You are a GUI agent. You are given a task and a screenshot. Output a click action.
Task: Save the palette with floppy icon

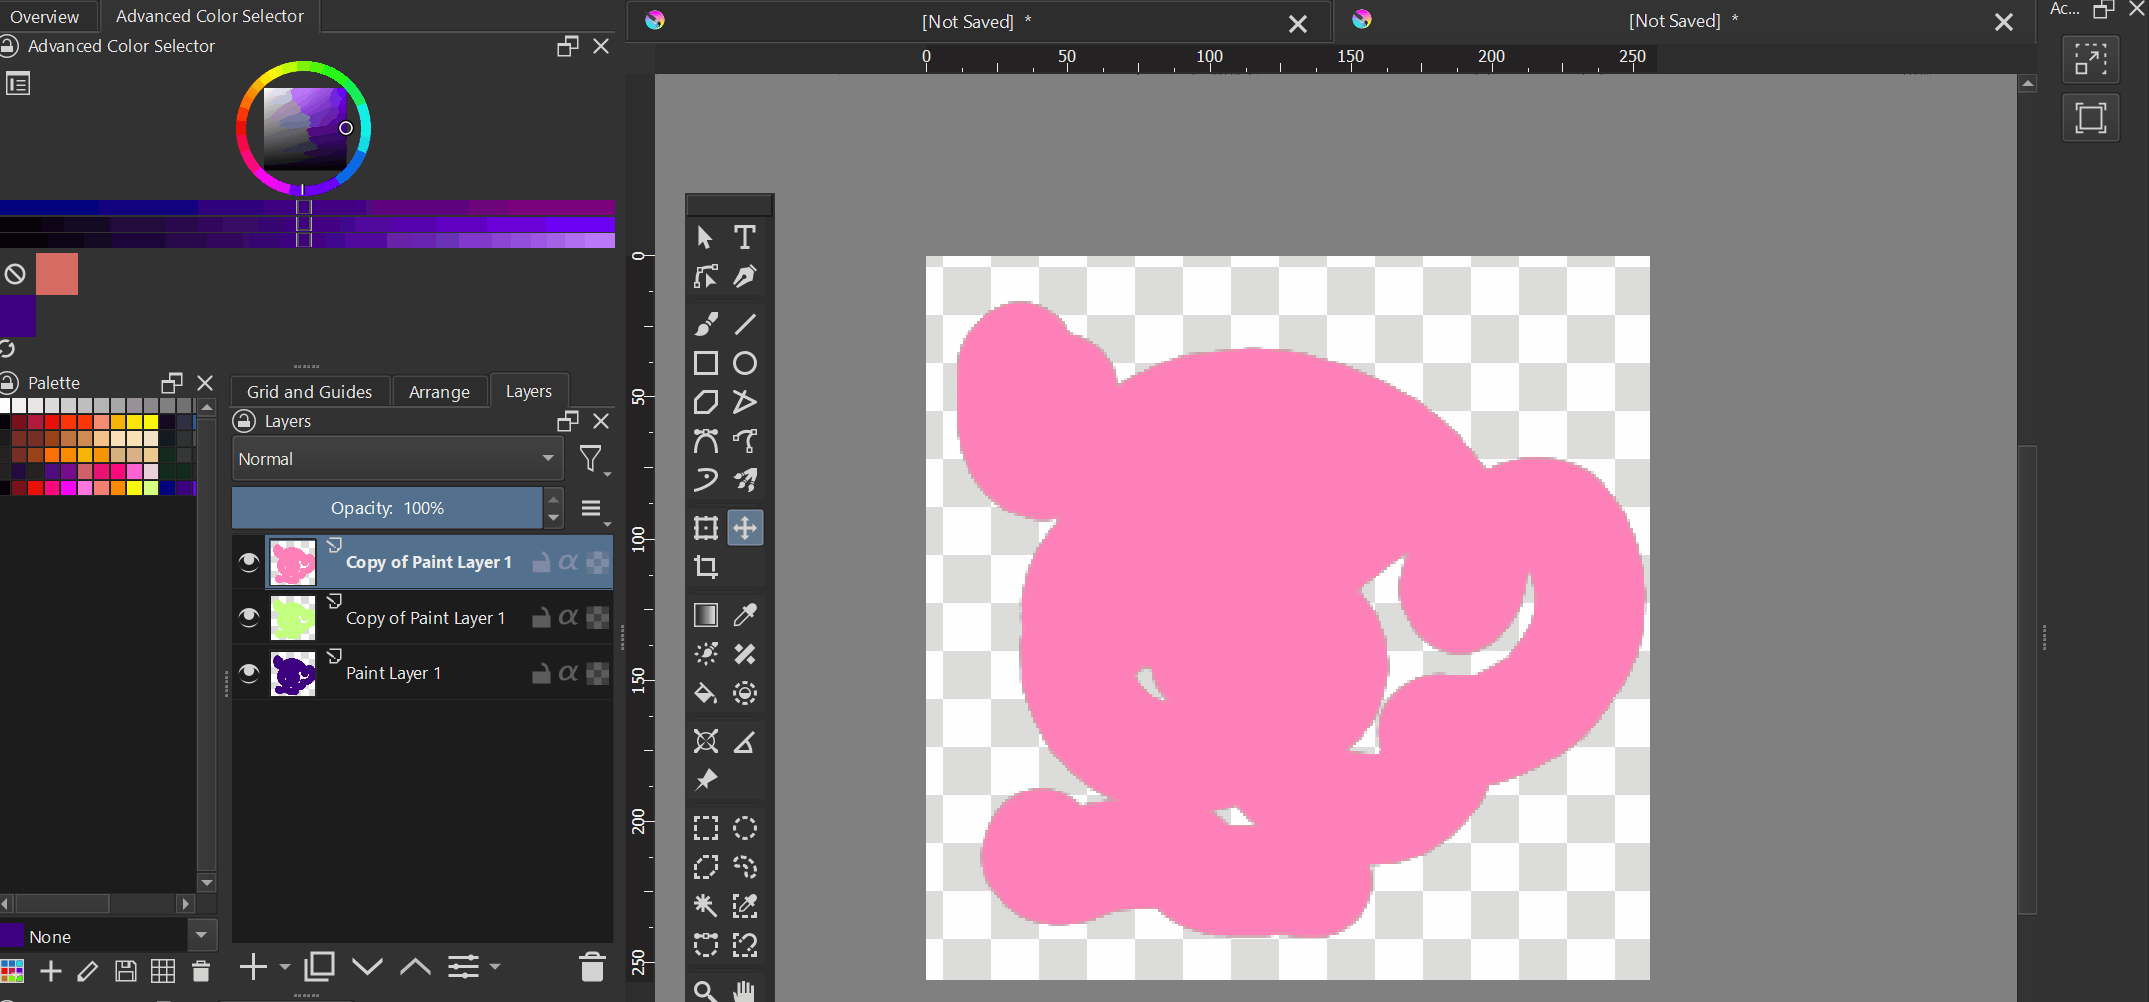(125, 971)
